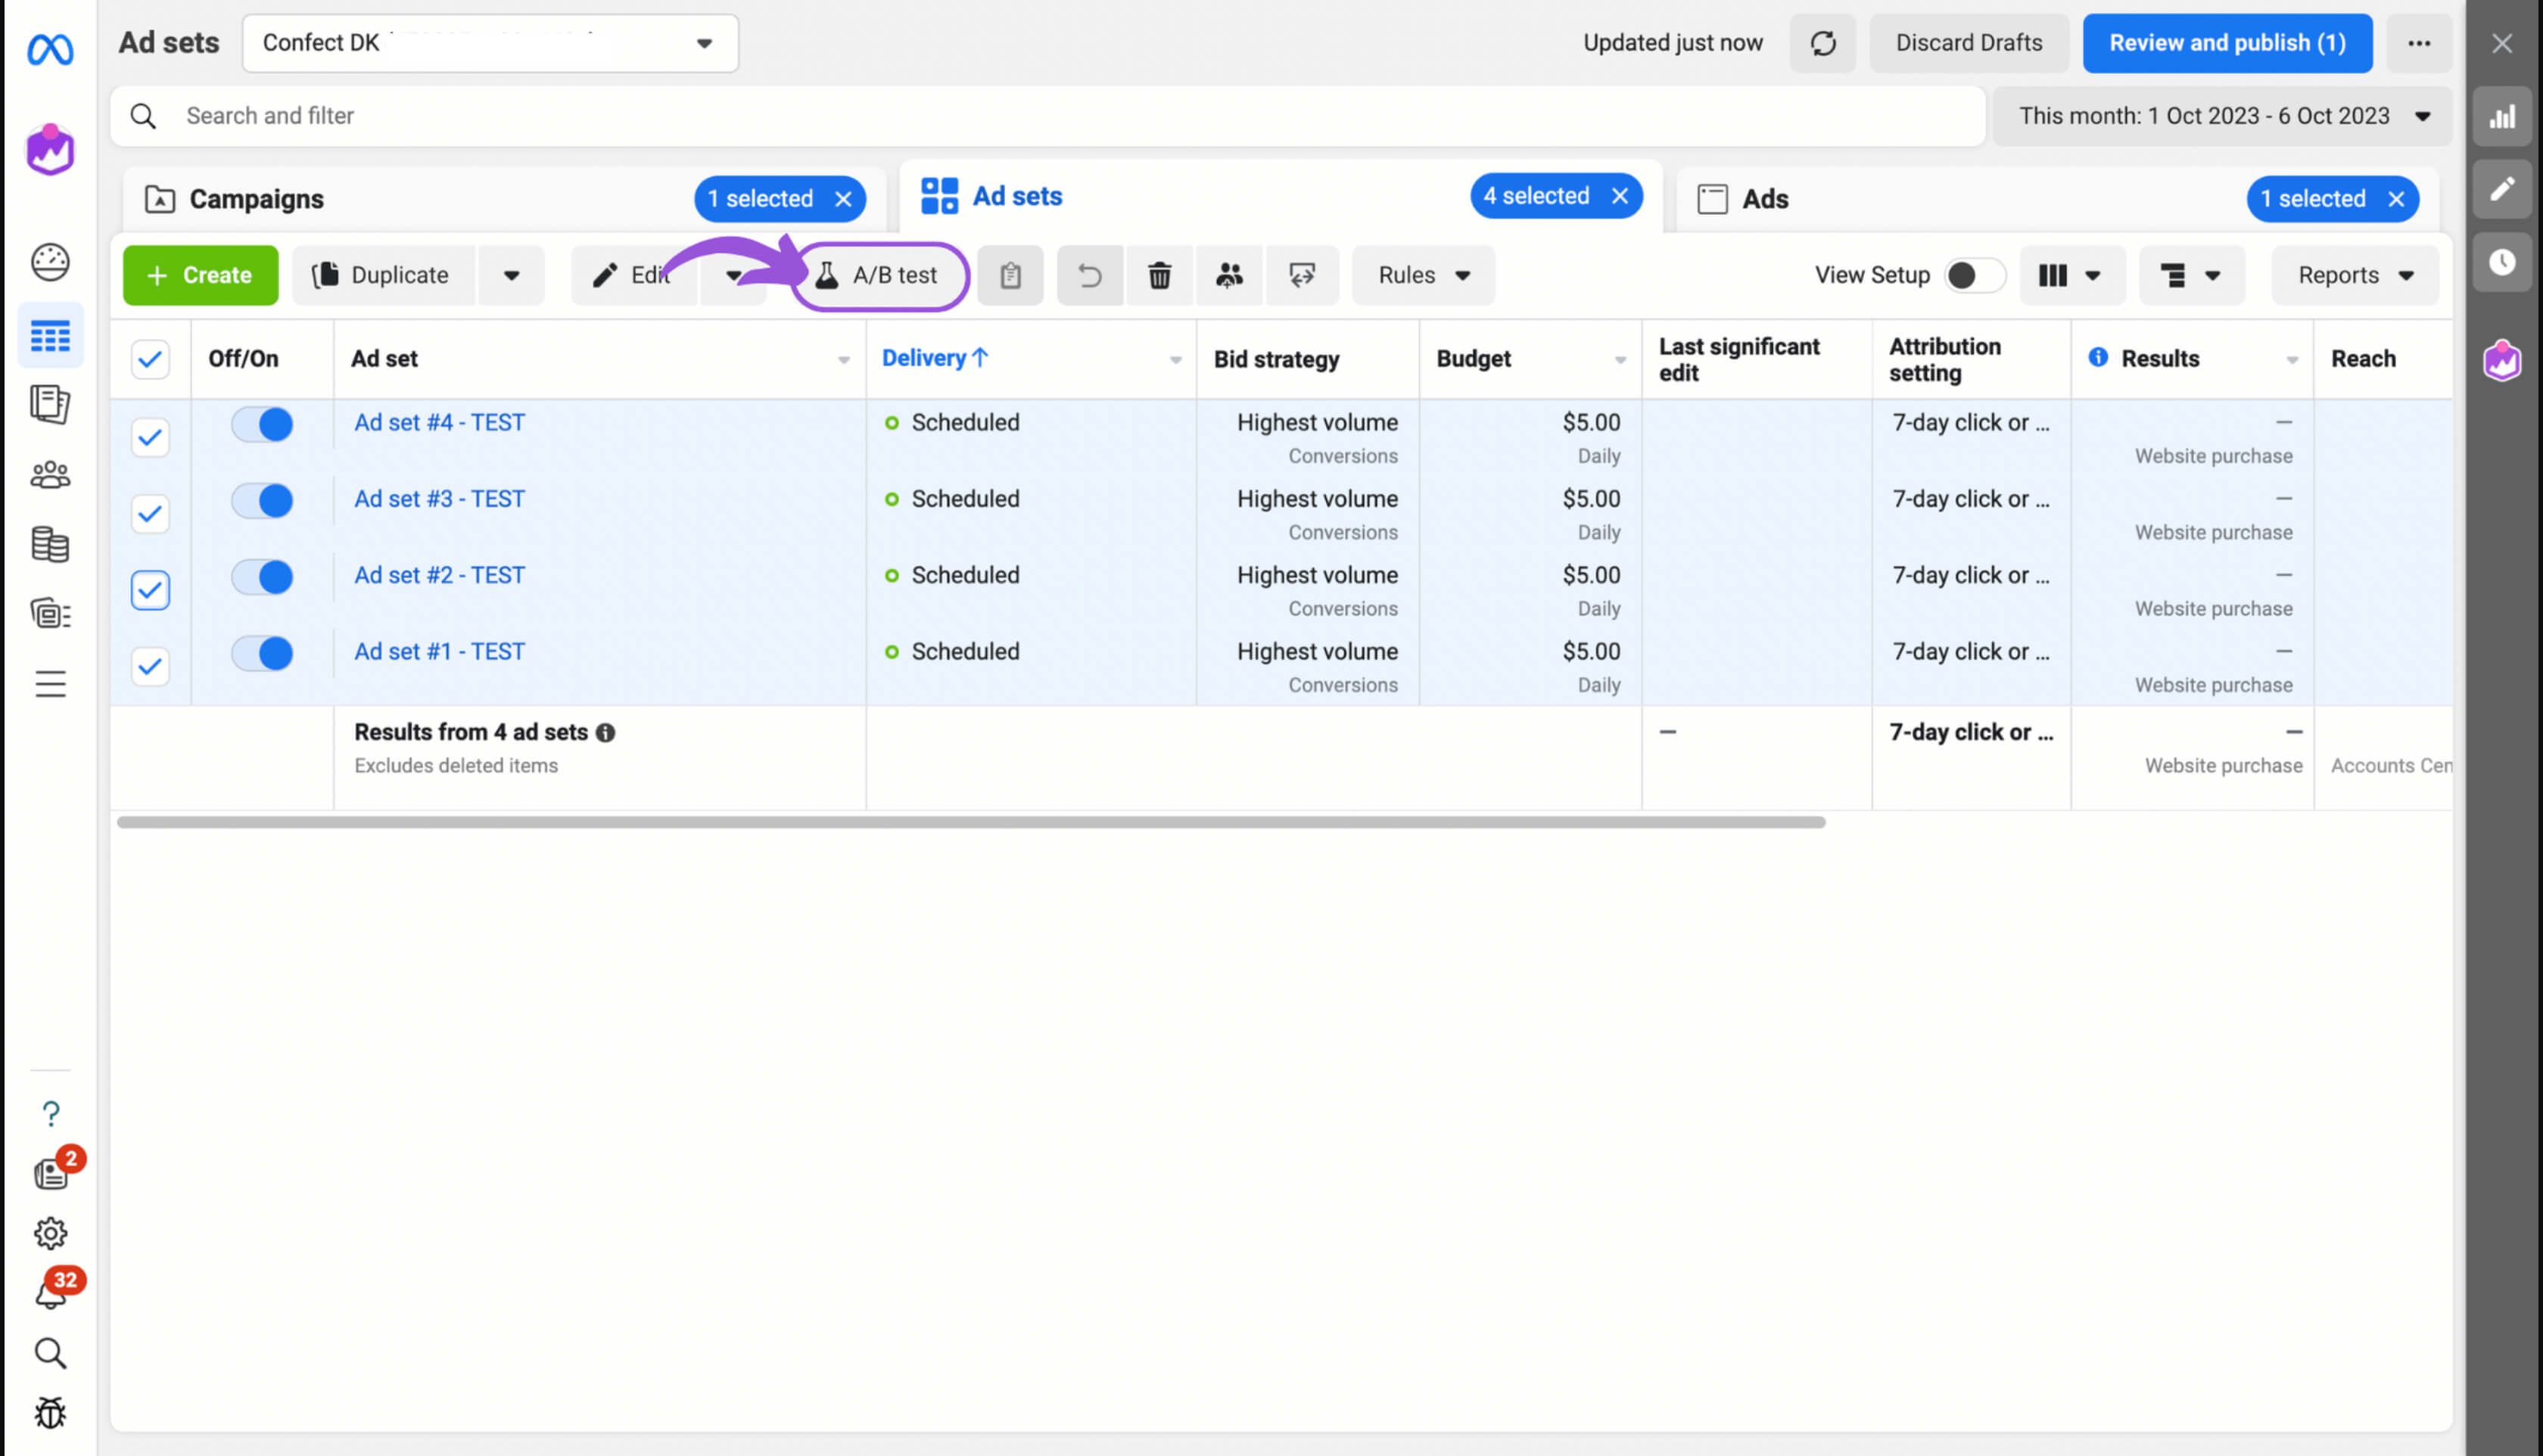
Task: Open news updates icon with 2 badge
Action: [x=52, y=1172]
